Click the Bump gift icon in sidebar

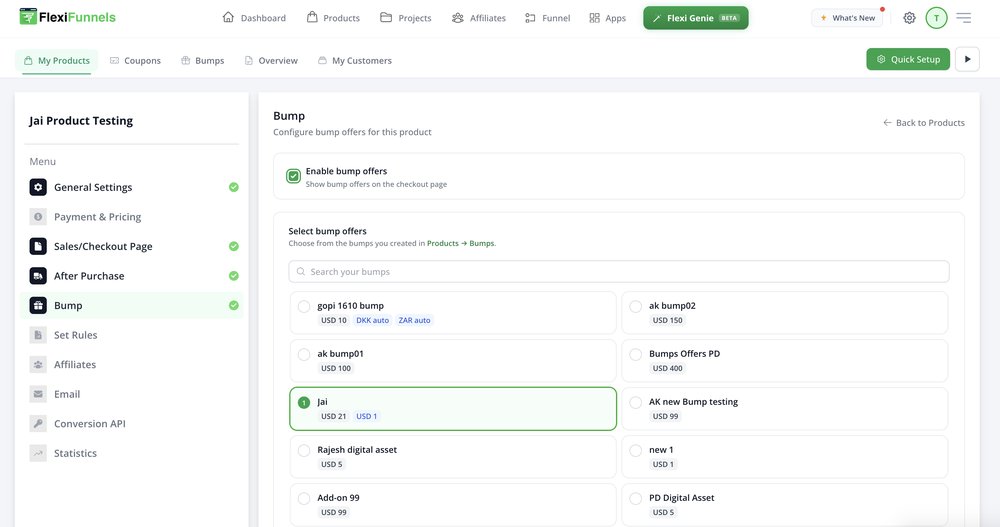click(x=38, y=306)
